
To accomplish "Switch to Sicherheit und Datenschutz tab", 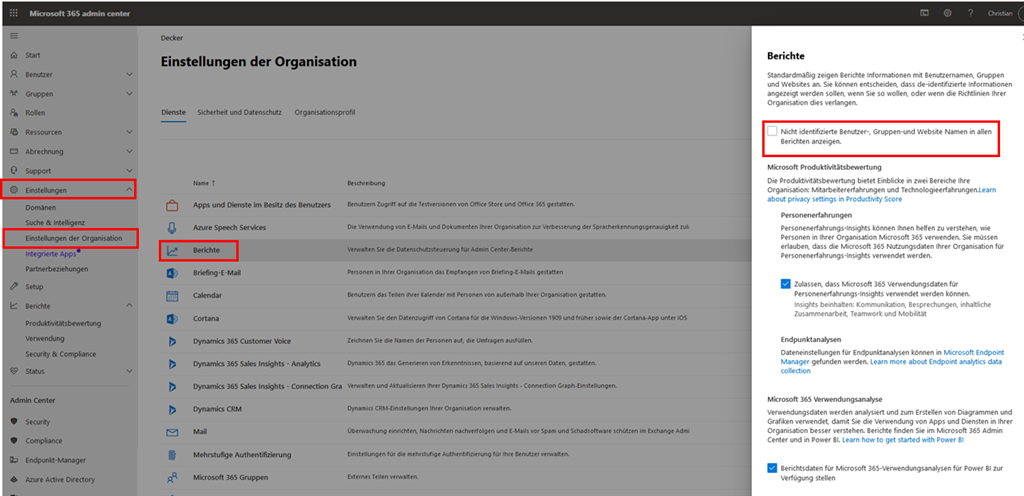I will 240,112.
